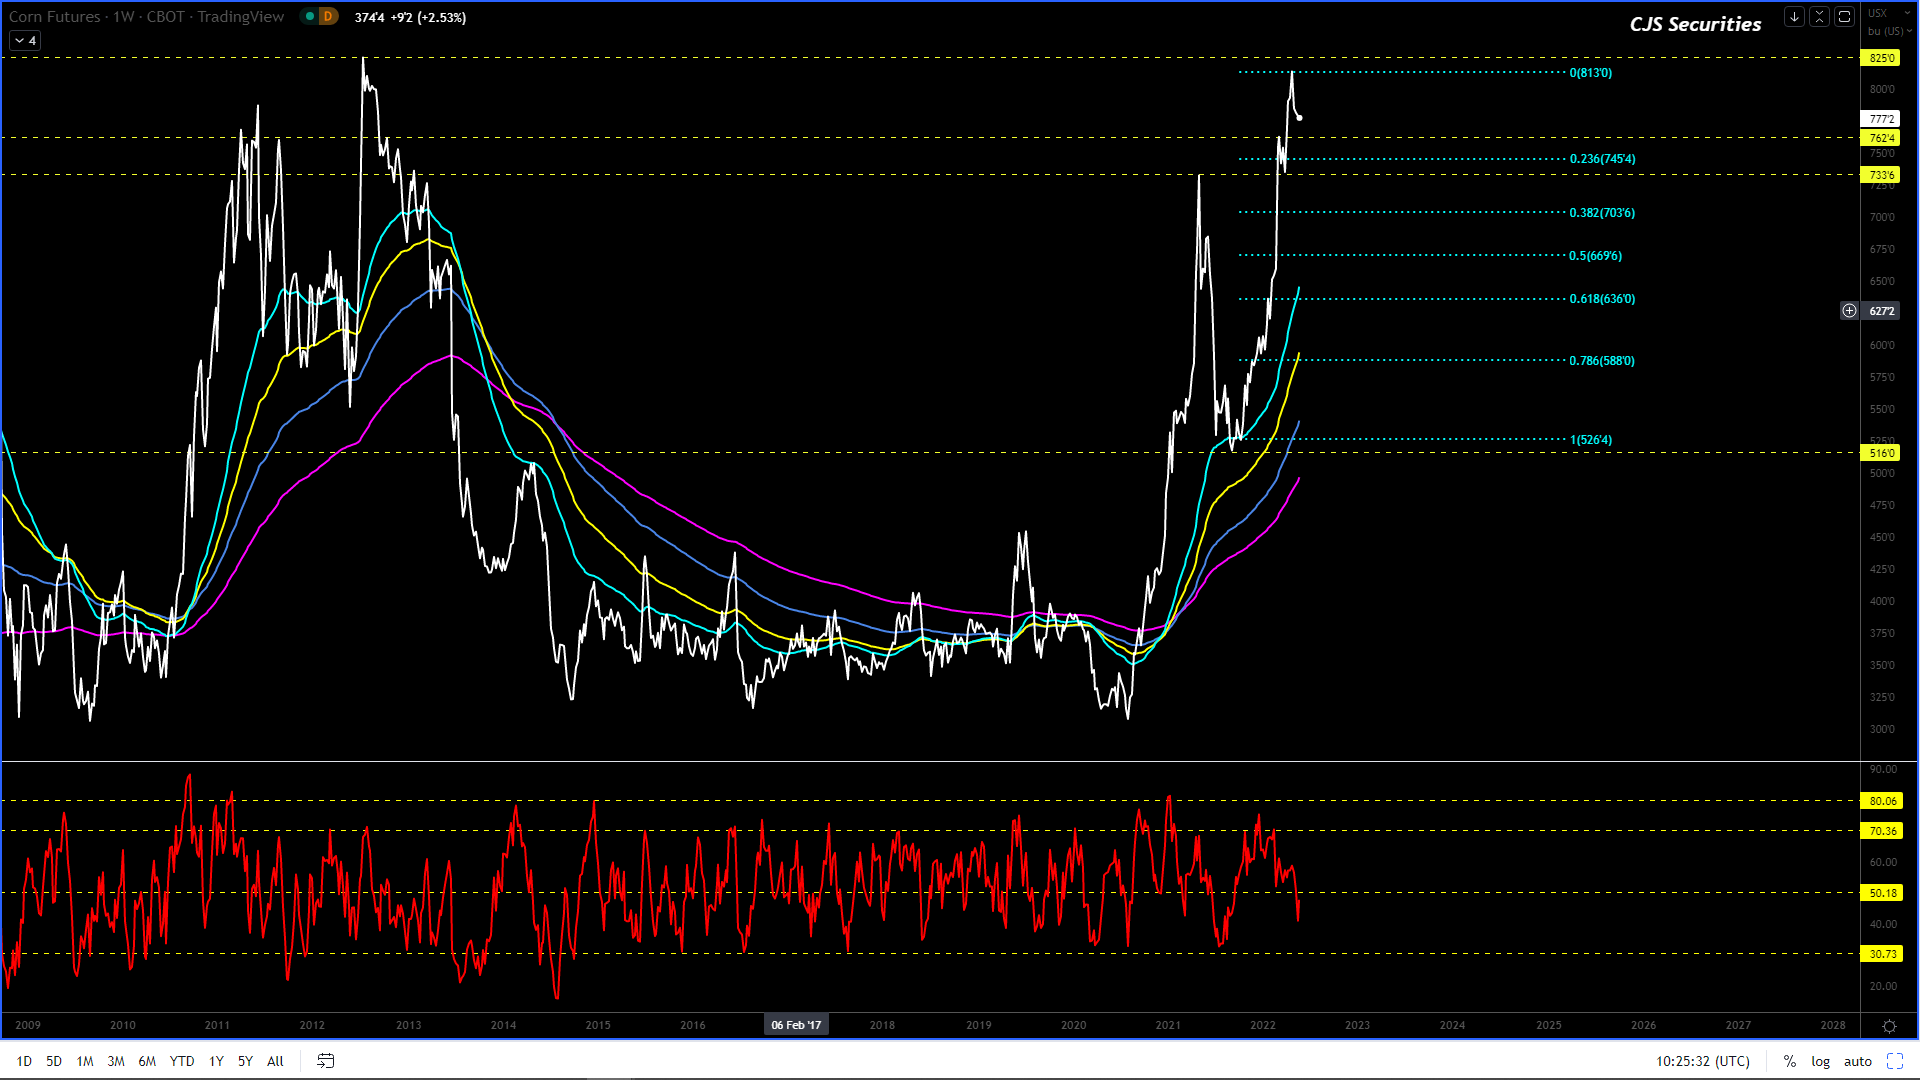Screen dimensions: 1920x1080
Task: Toggle the percent scale mode
Action: (x=1790, y=1061)
